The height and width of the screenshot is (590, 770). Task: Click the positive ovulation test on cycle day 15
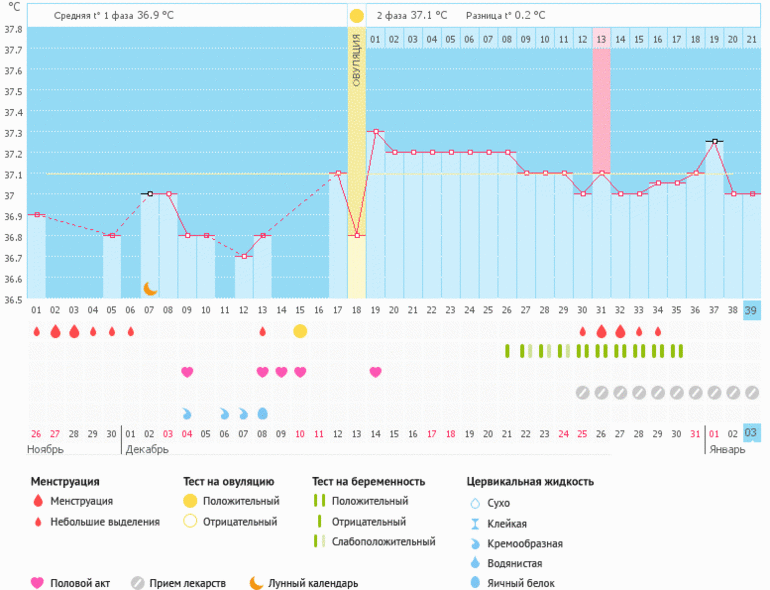point(300,331)
